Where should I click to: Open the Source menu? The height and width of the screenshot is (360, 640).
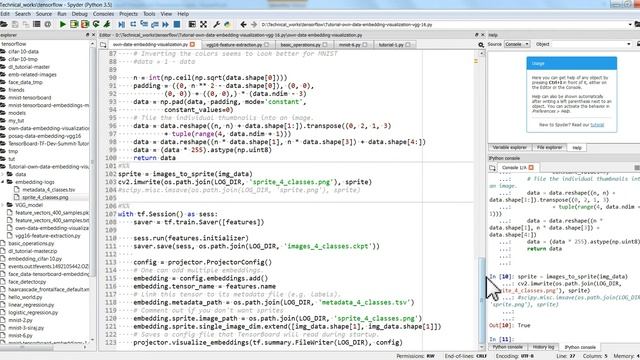44,14
